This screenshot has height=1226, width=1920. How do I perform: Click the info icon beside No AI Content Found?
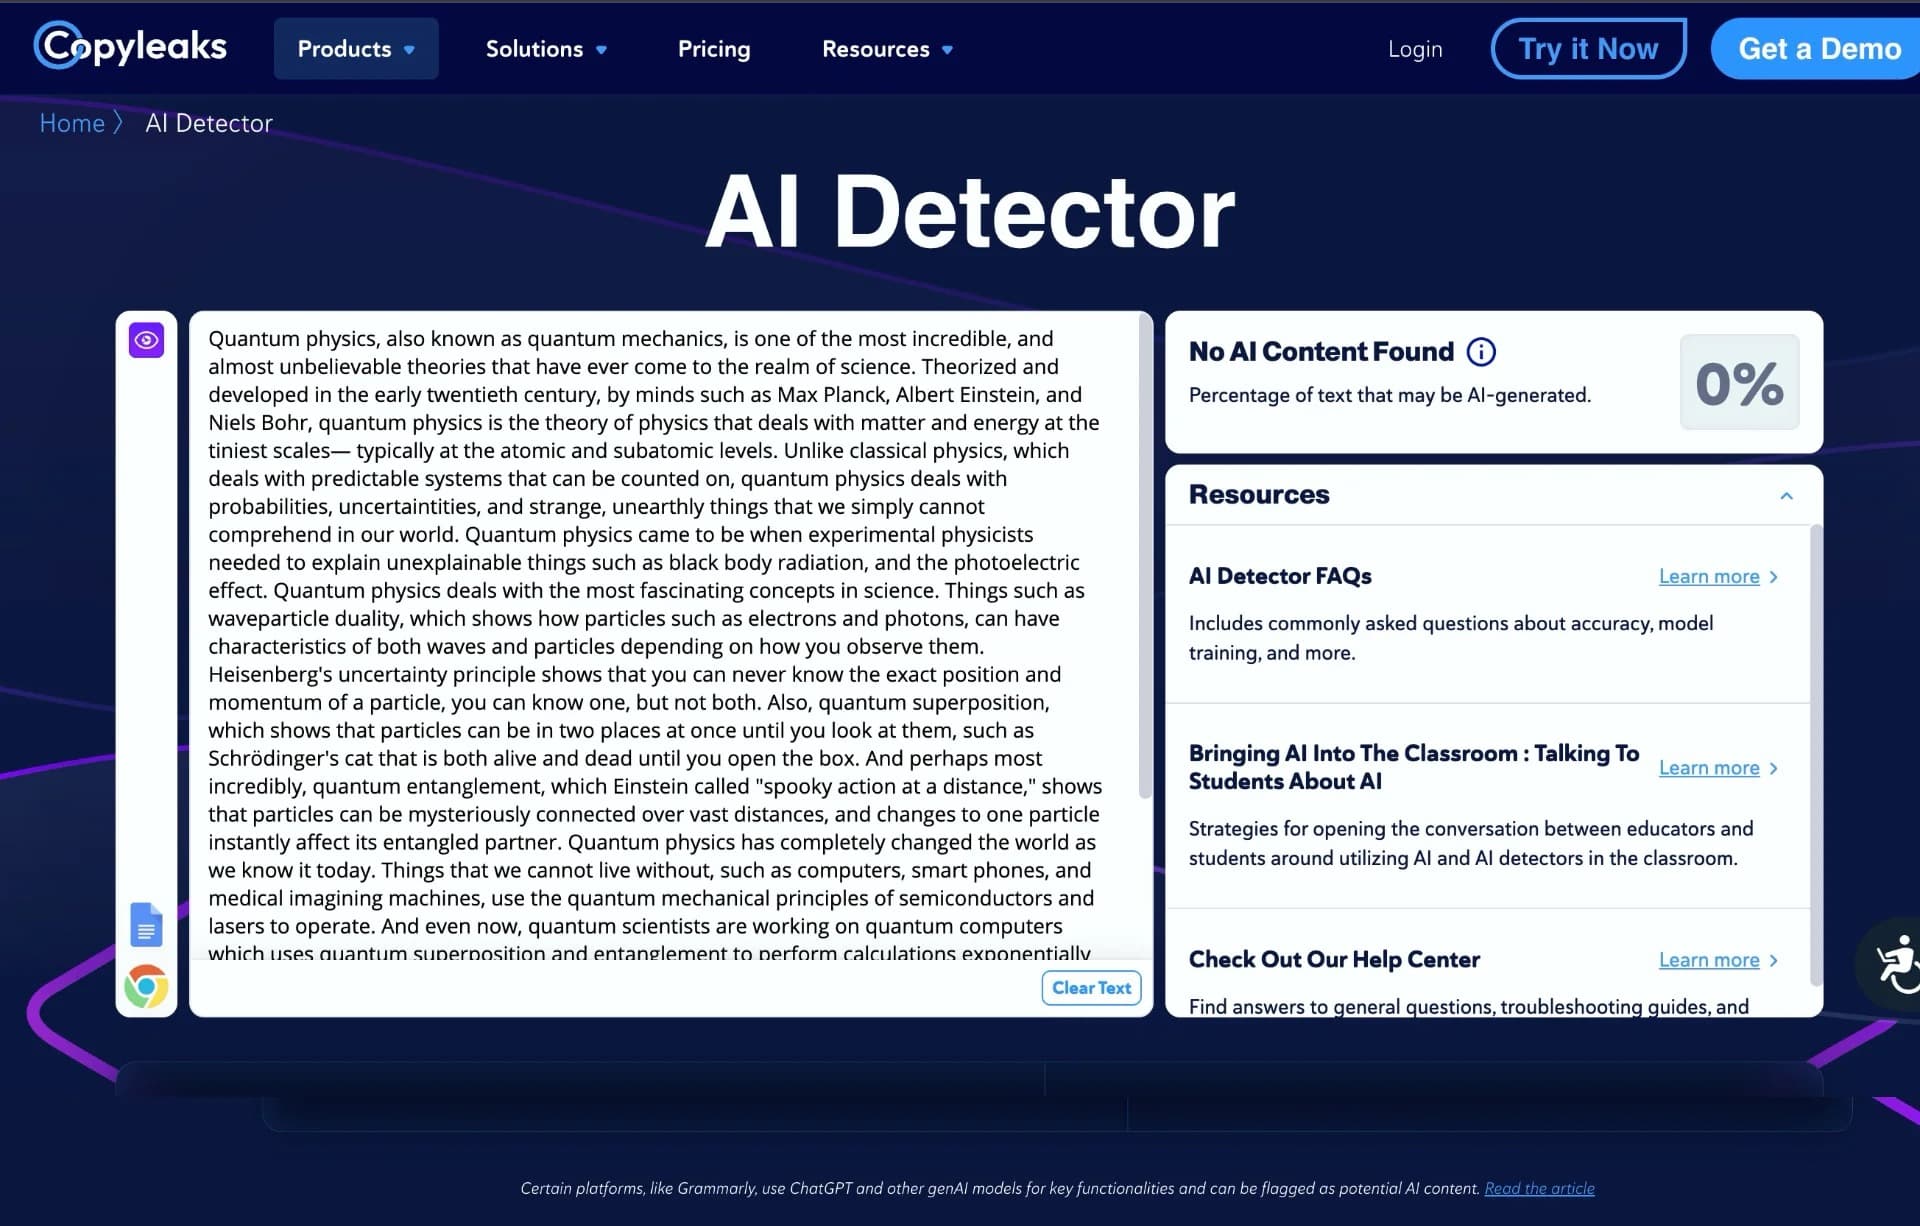click(x=1481, y=352)
